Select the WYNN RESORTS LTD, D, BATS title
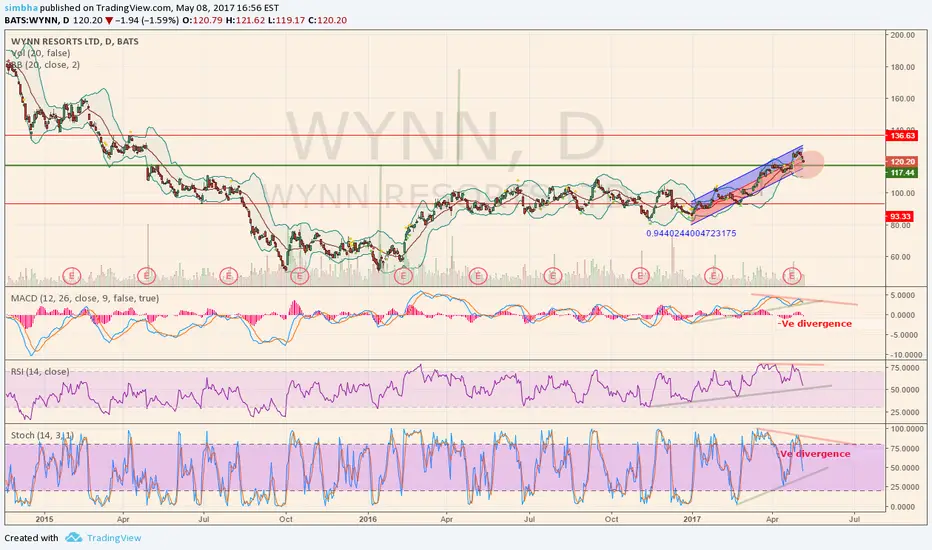The width and height of the screenshot is (932, 550). coord(75,42)
